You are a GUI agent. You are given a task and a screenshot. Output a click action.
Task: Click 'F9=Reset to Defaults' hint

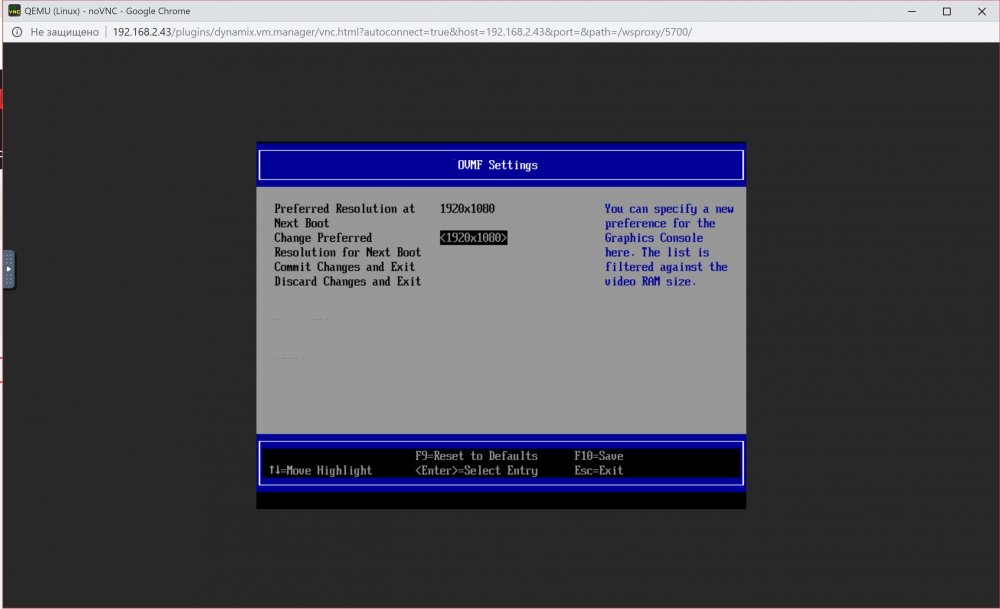pos(476,456)
